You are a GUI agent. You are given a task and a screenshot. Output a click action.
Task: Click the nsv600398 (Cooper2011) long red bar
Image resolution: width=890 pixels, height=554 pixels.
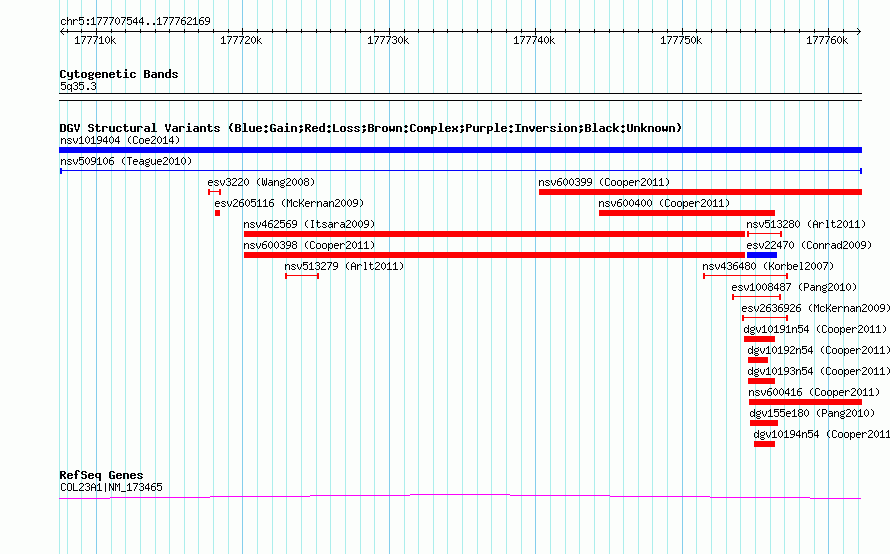[x=494, y=255]
